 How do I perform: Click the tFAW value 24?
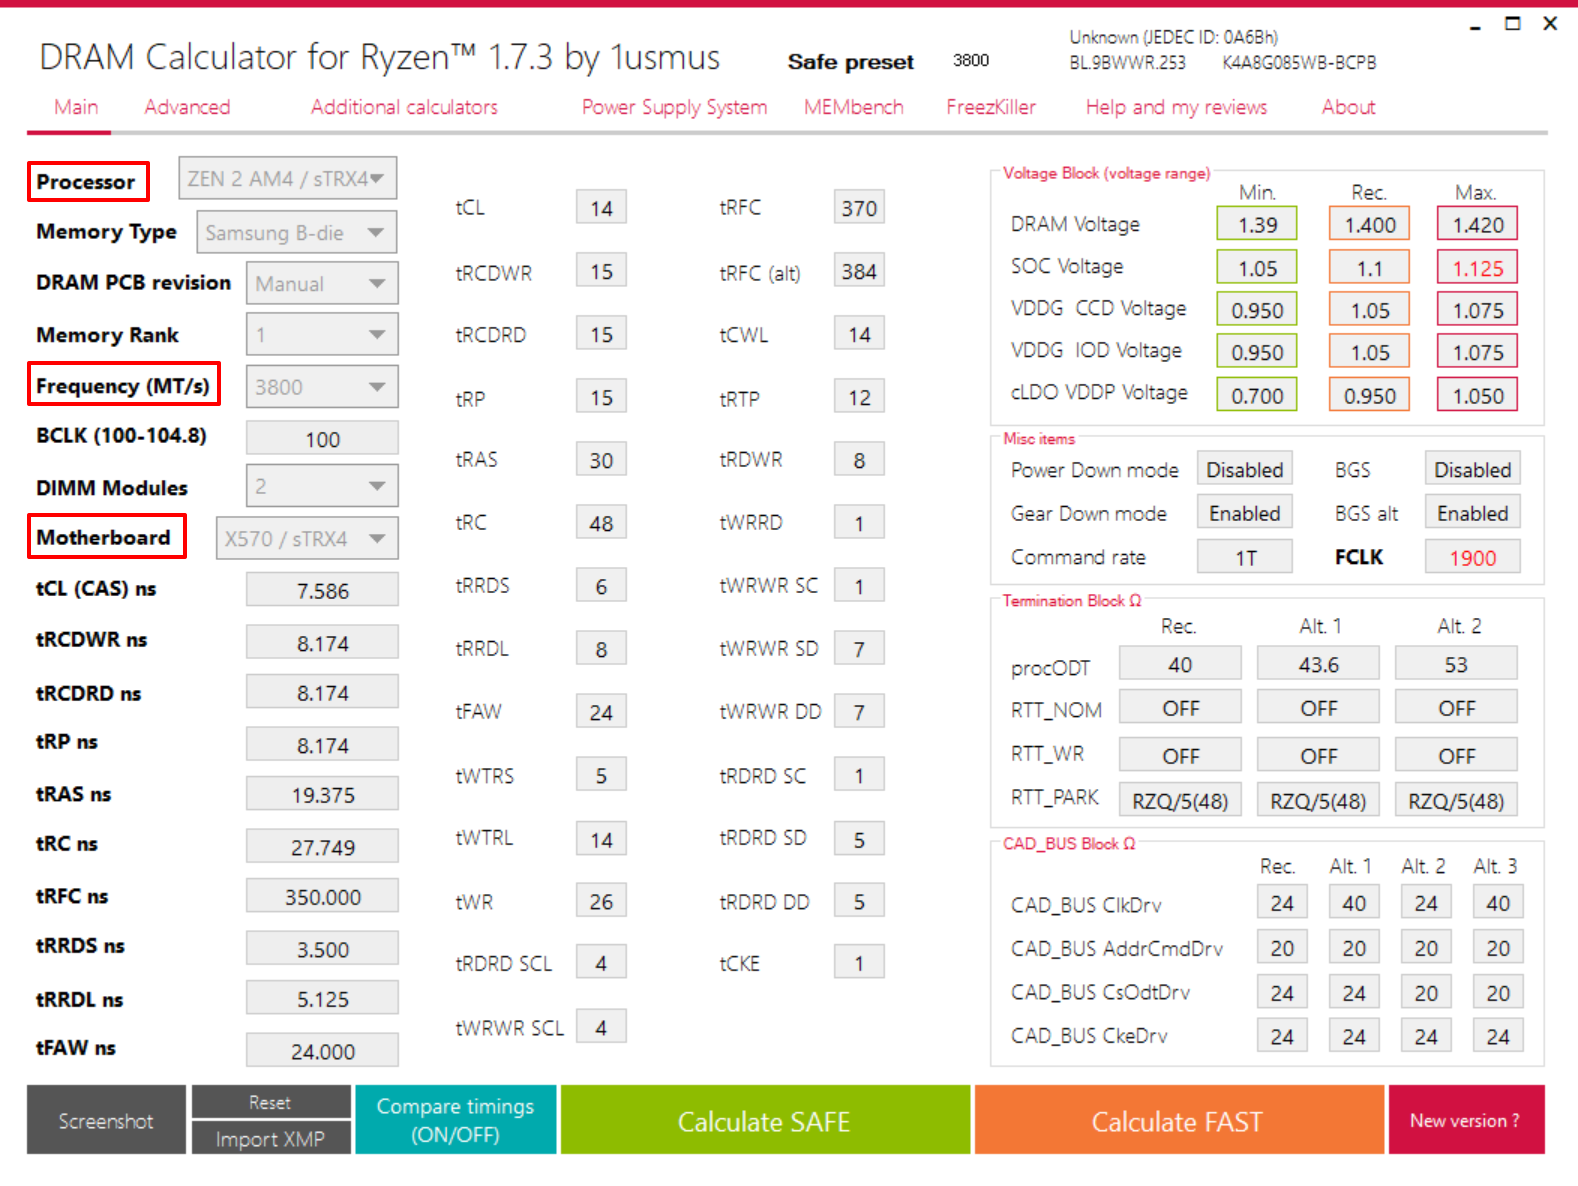point(601,712)
